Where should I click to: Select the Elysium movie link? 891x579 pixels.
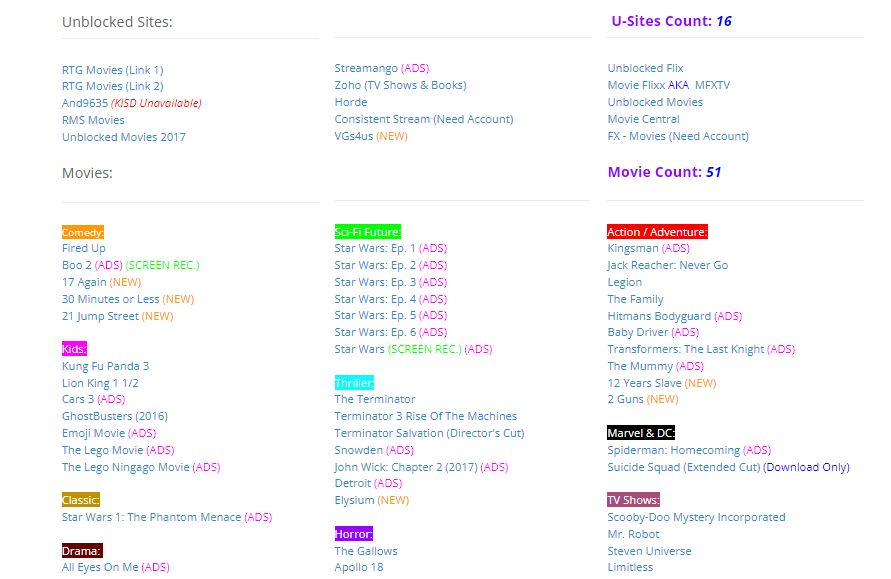(355, 501)
